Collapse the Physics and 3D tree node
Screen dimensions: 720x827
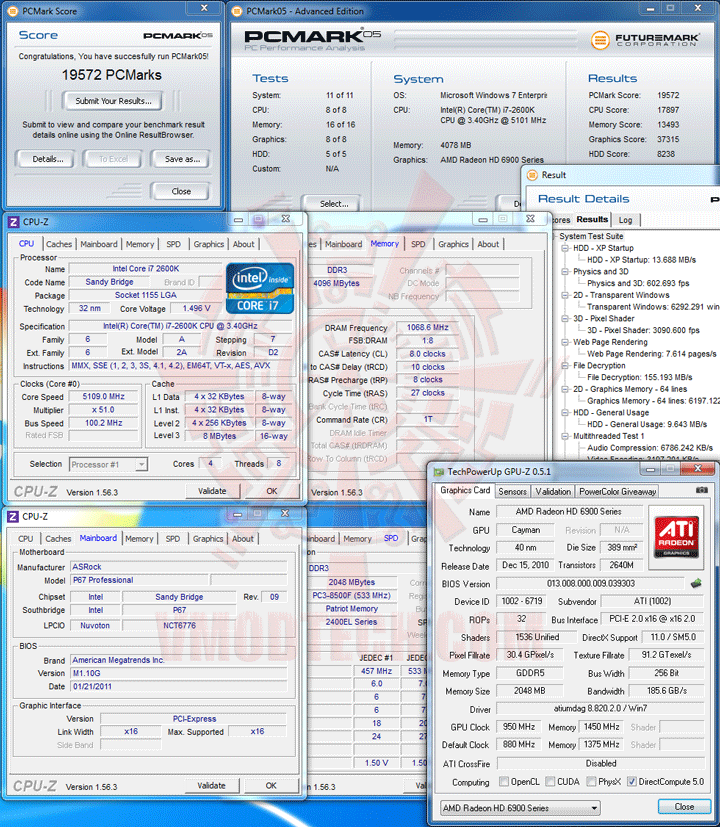pyautogui.click(x=565, y=272)
